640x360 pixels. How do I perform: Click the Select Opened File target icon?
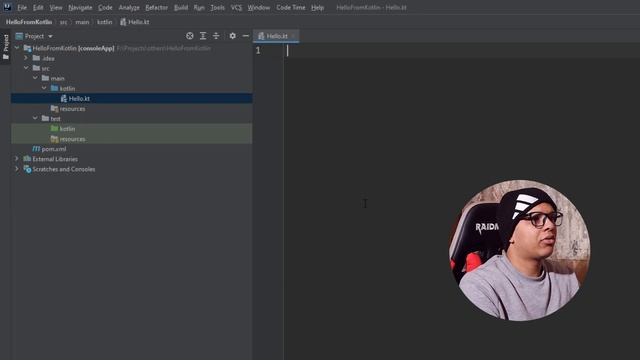[x=190, y=36]
